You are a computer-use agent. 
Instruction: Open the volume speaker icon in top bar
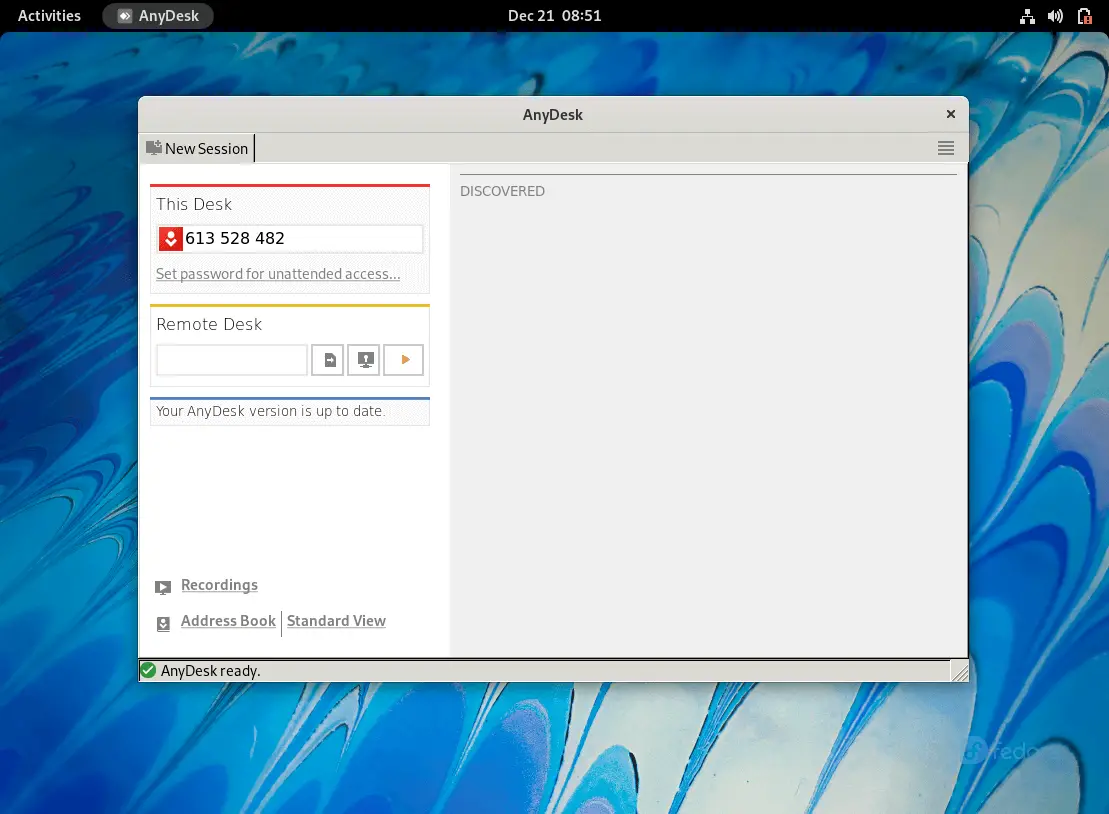pyautogui.click(x=1055, y=16)
